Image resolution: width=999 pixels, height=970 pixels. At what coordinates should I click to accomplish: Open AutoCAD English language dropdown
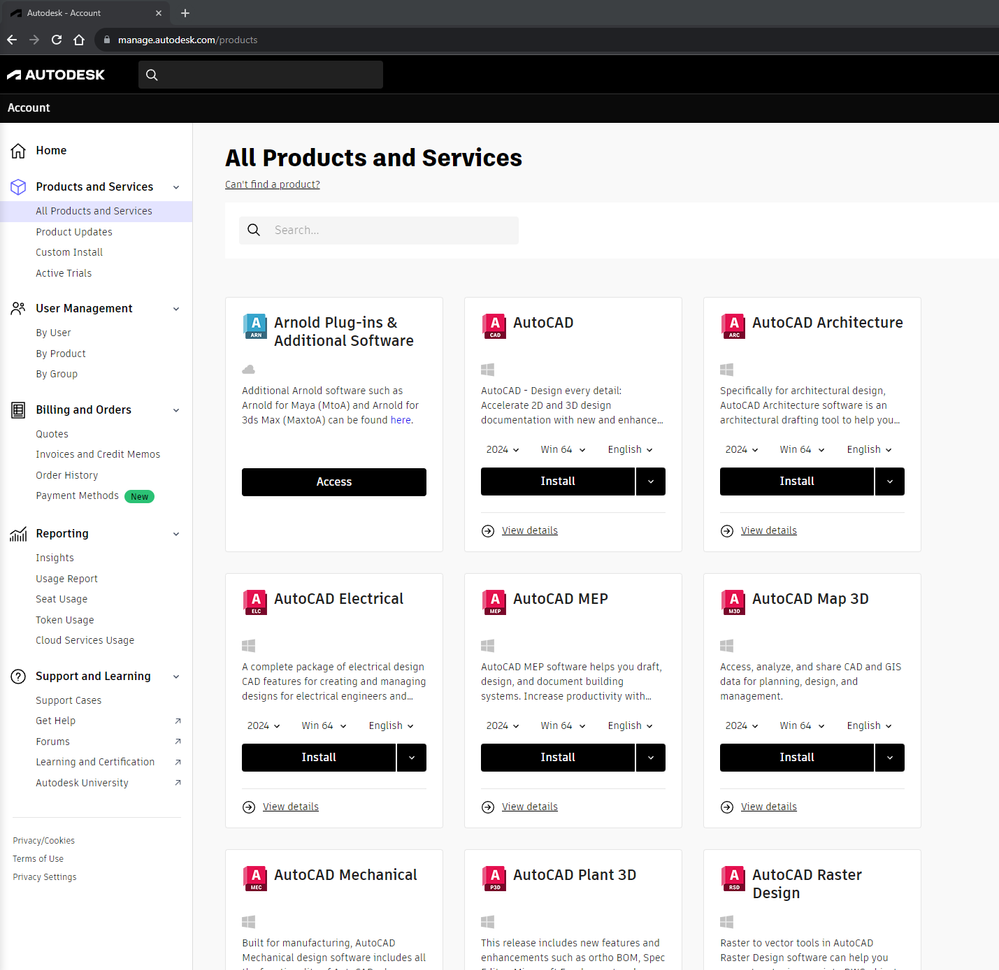tap(630, 449)
